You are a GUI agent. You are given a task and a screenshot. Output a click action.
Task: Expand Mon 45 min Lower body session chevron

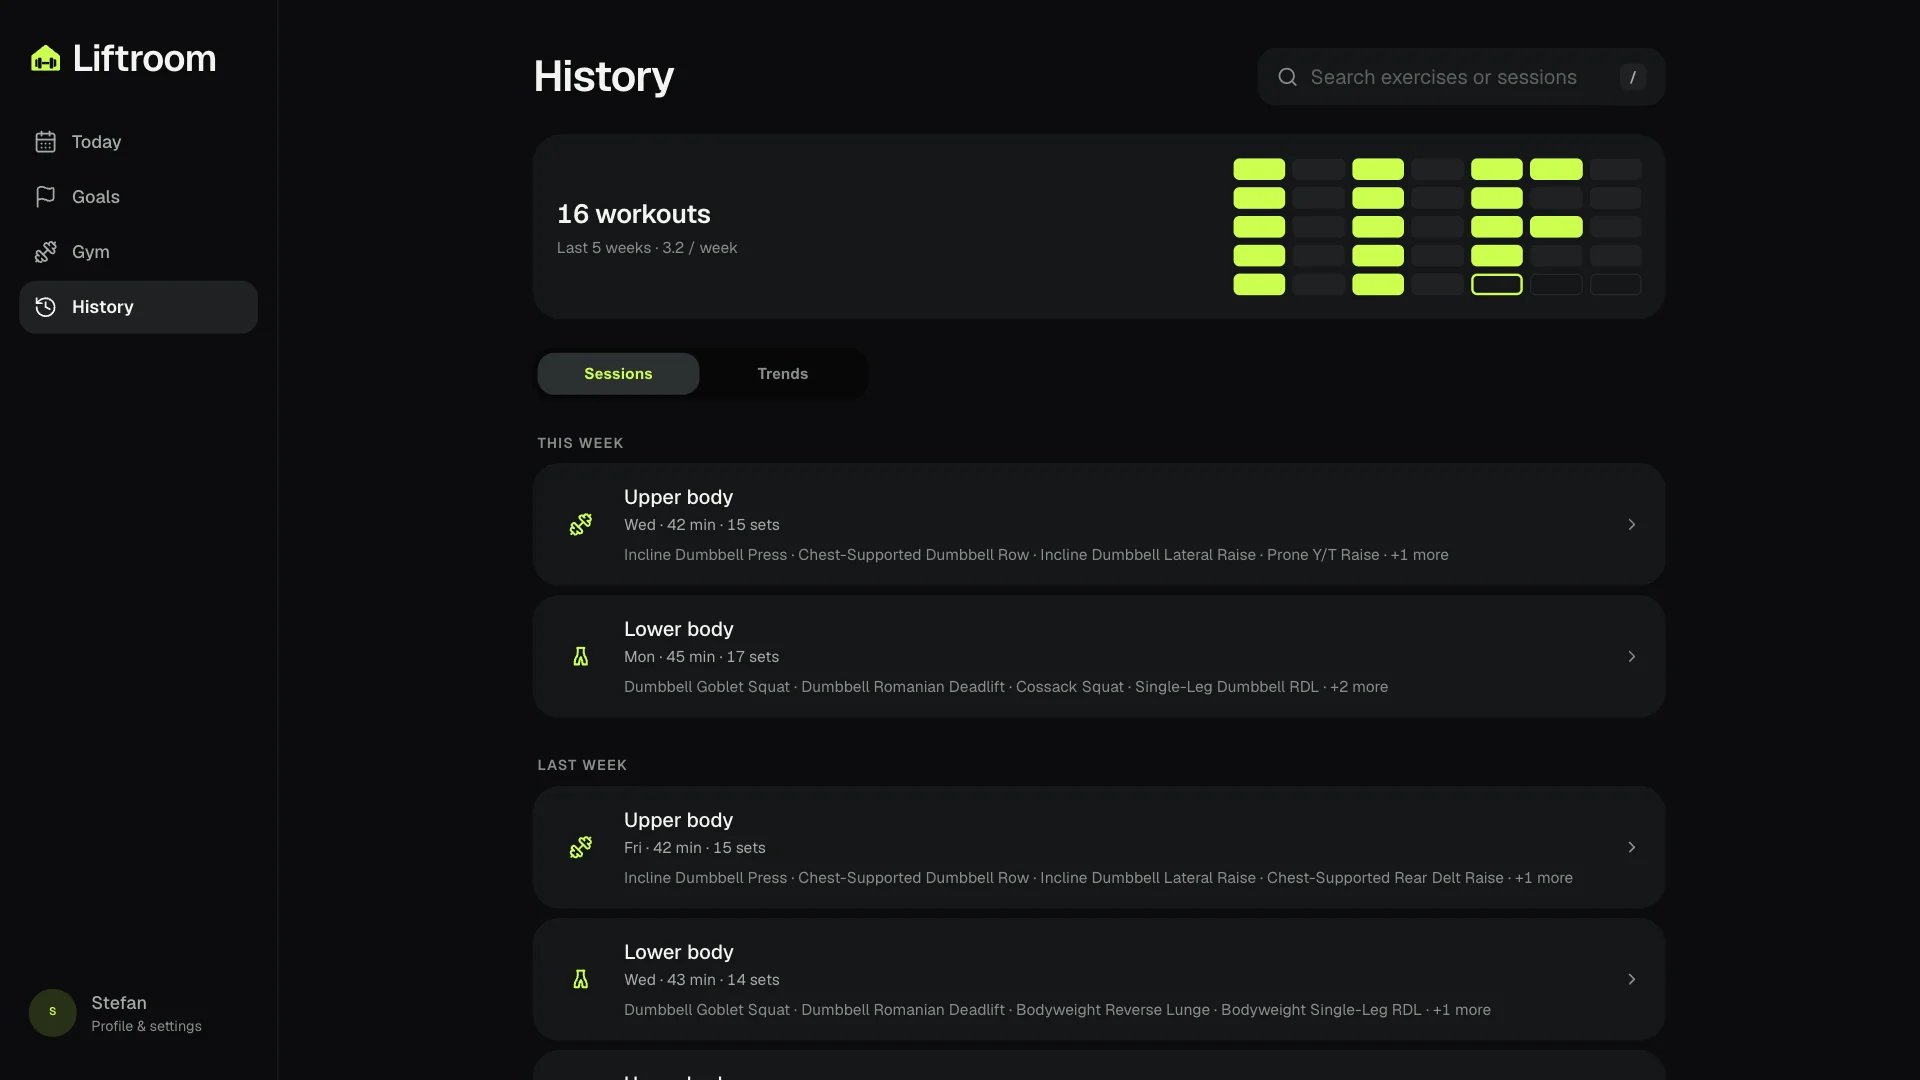(x=1631, y=656)
